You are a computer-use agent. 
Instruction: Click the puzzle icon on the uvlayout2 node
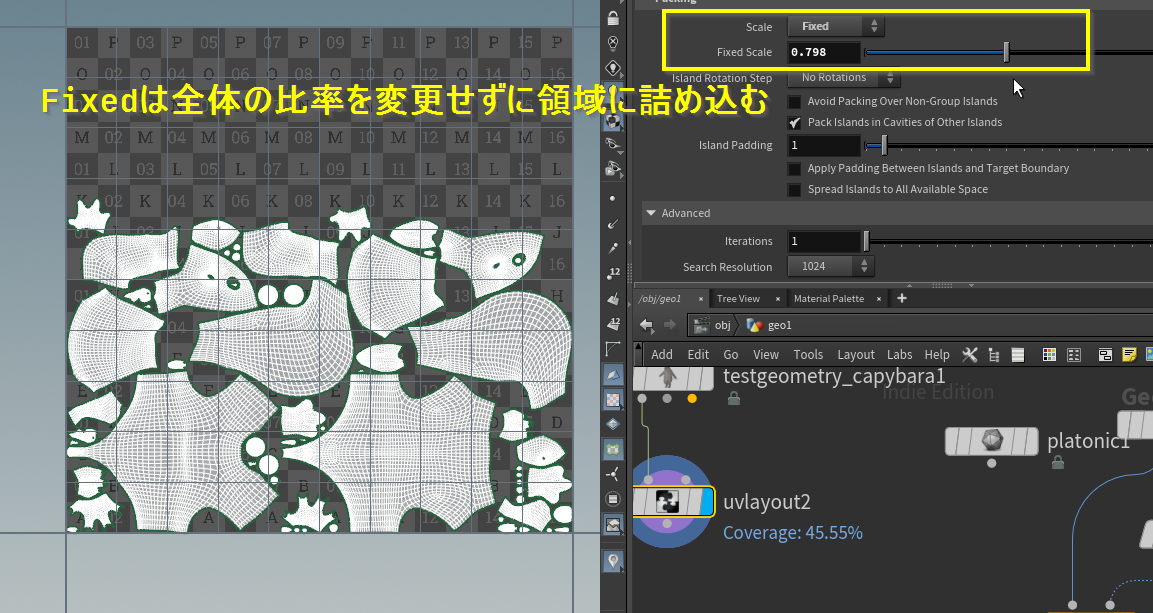click(667, 502)
